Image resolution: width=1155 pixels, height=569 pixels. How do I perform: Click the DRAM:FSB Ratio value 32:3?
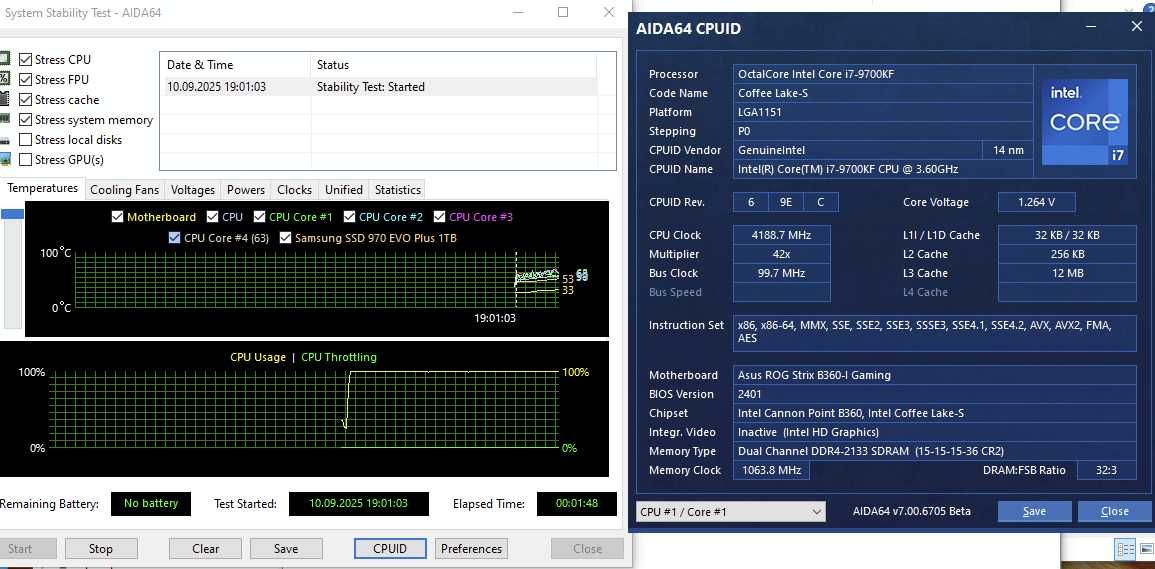point(1106,470)
